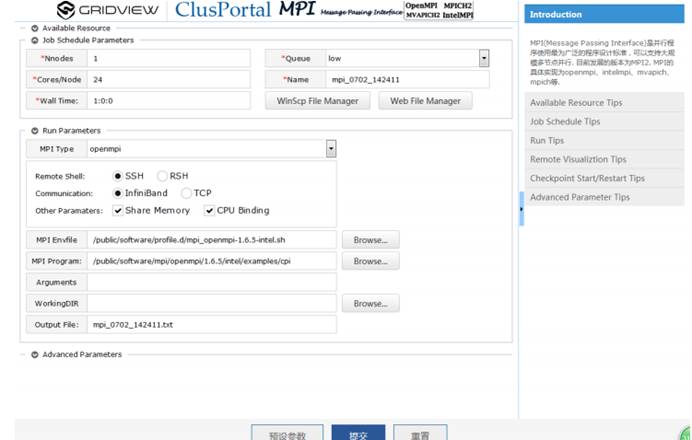The width and height of the screenshot is (692, 440).
Task: Click the WorkingDIR input field
Action: [212, 303]
